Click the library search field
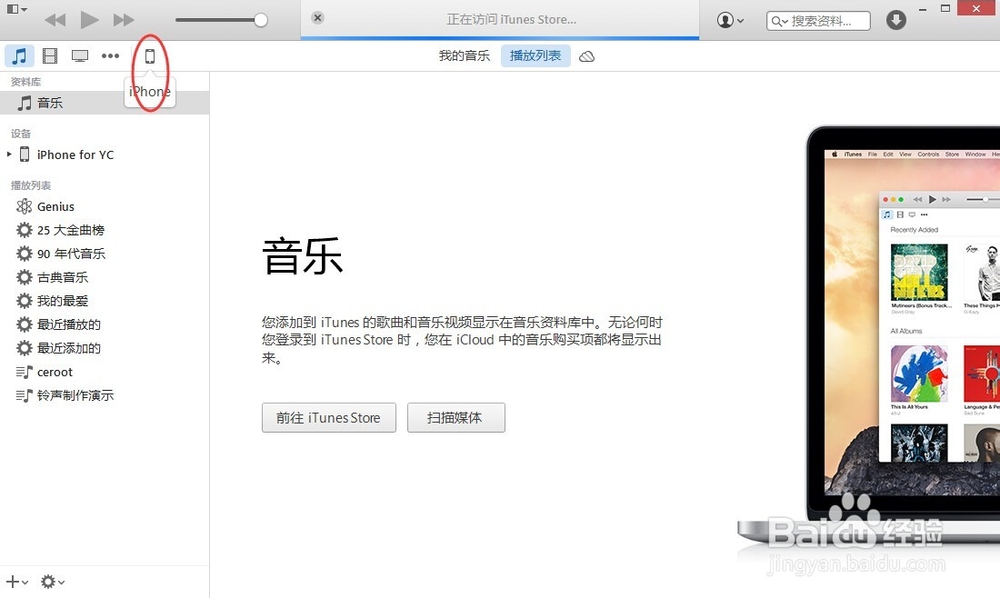Viewport: 1000px width, 598px height. point(818,21)
